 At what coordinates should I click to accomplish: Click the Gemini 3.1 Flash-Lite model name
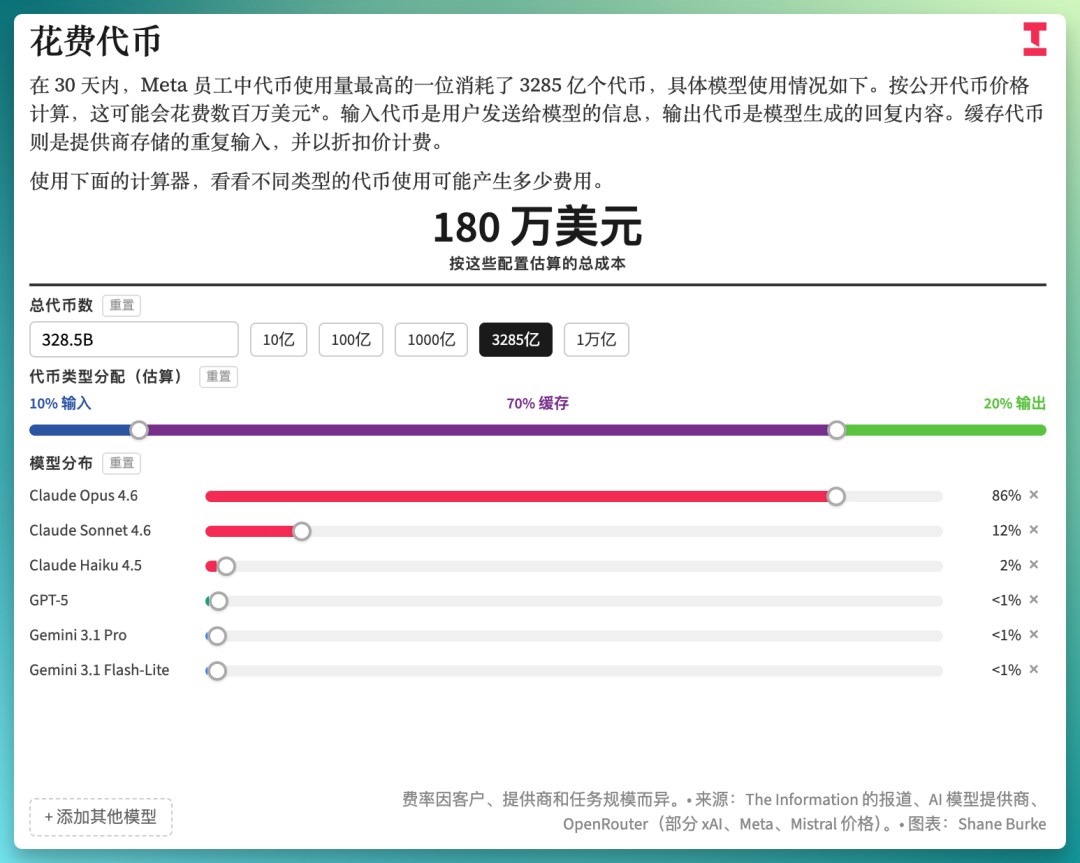click(99, 670)
